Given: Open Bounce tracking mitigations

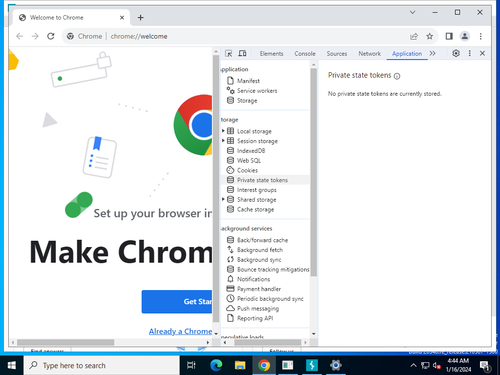Looking at the screenshot, I should 268,269.
